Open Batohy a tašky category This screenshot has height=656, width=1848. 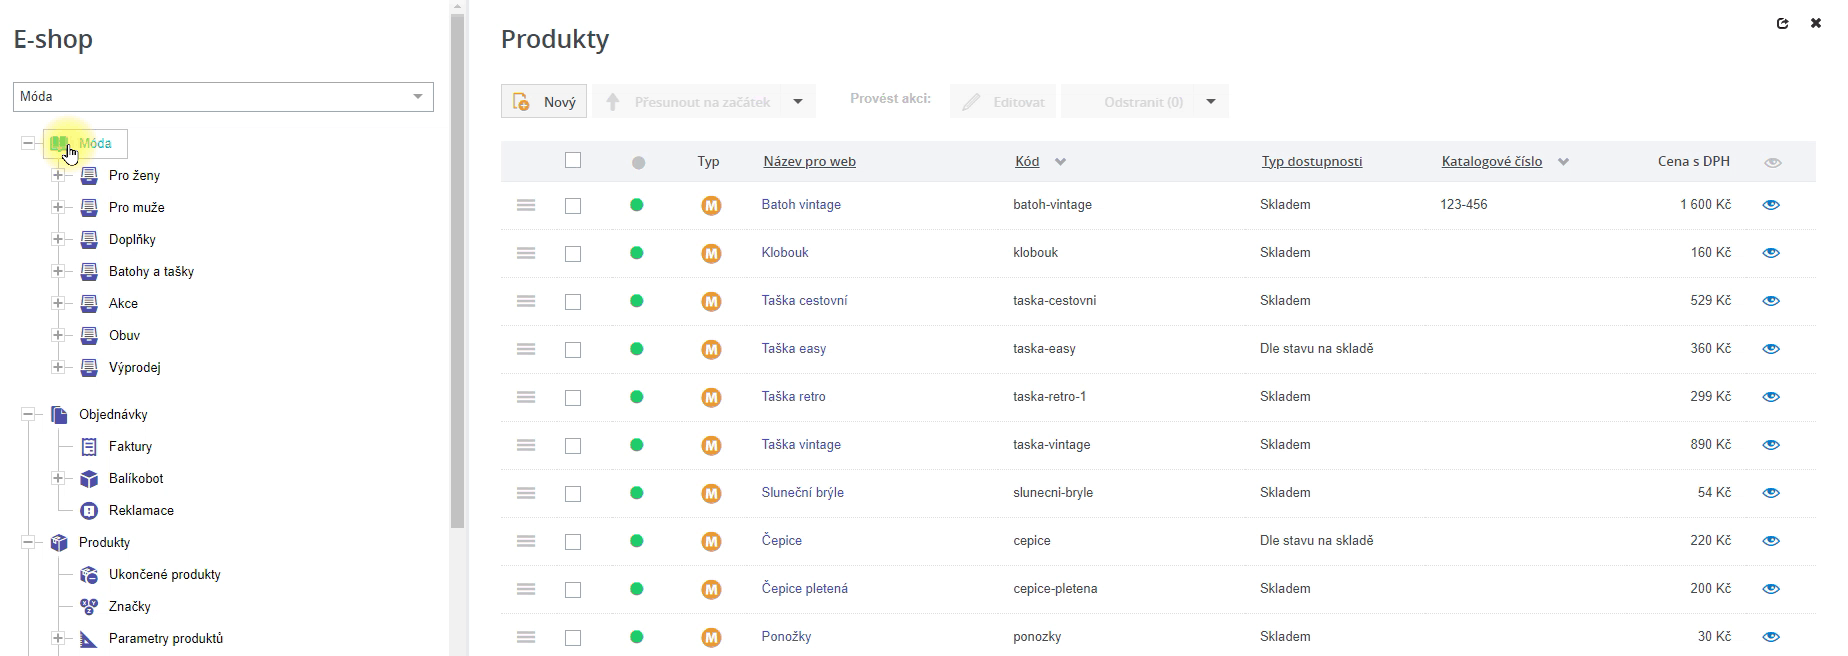click(x=151, y=272)
